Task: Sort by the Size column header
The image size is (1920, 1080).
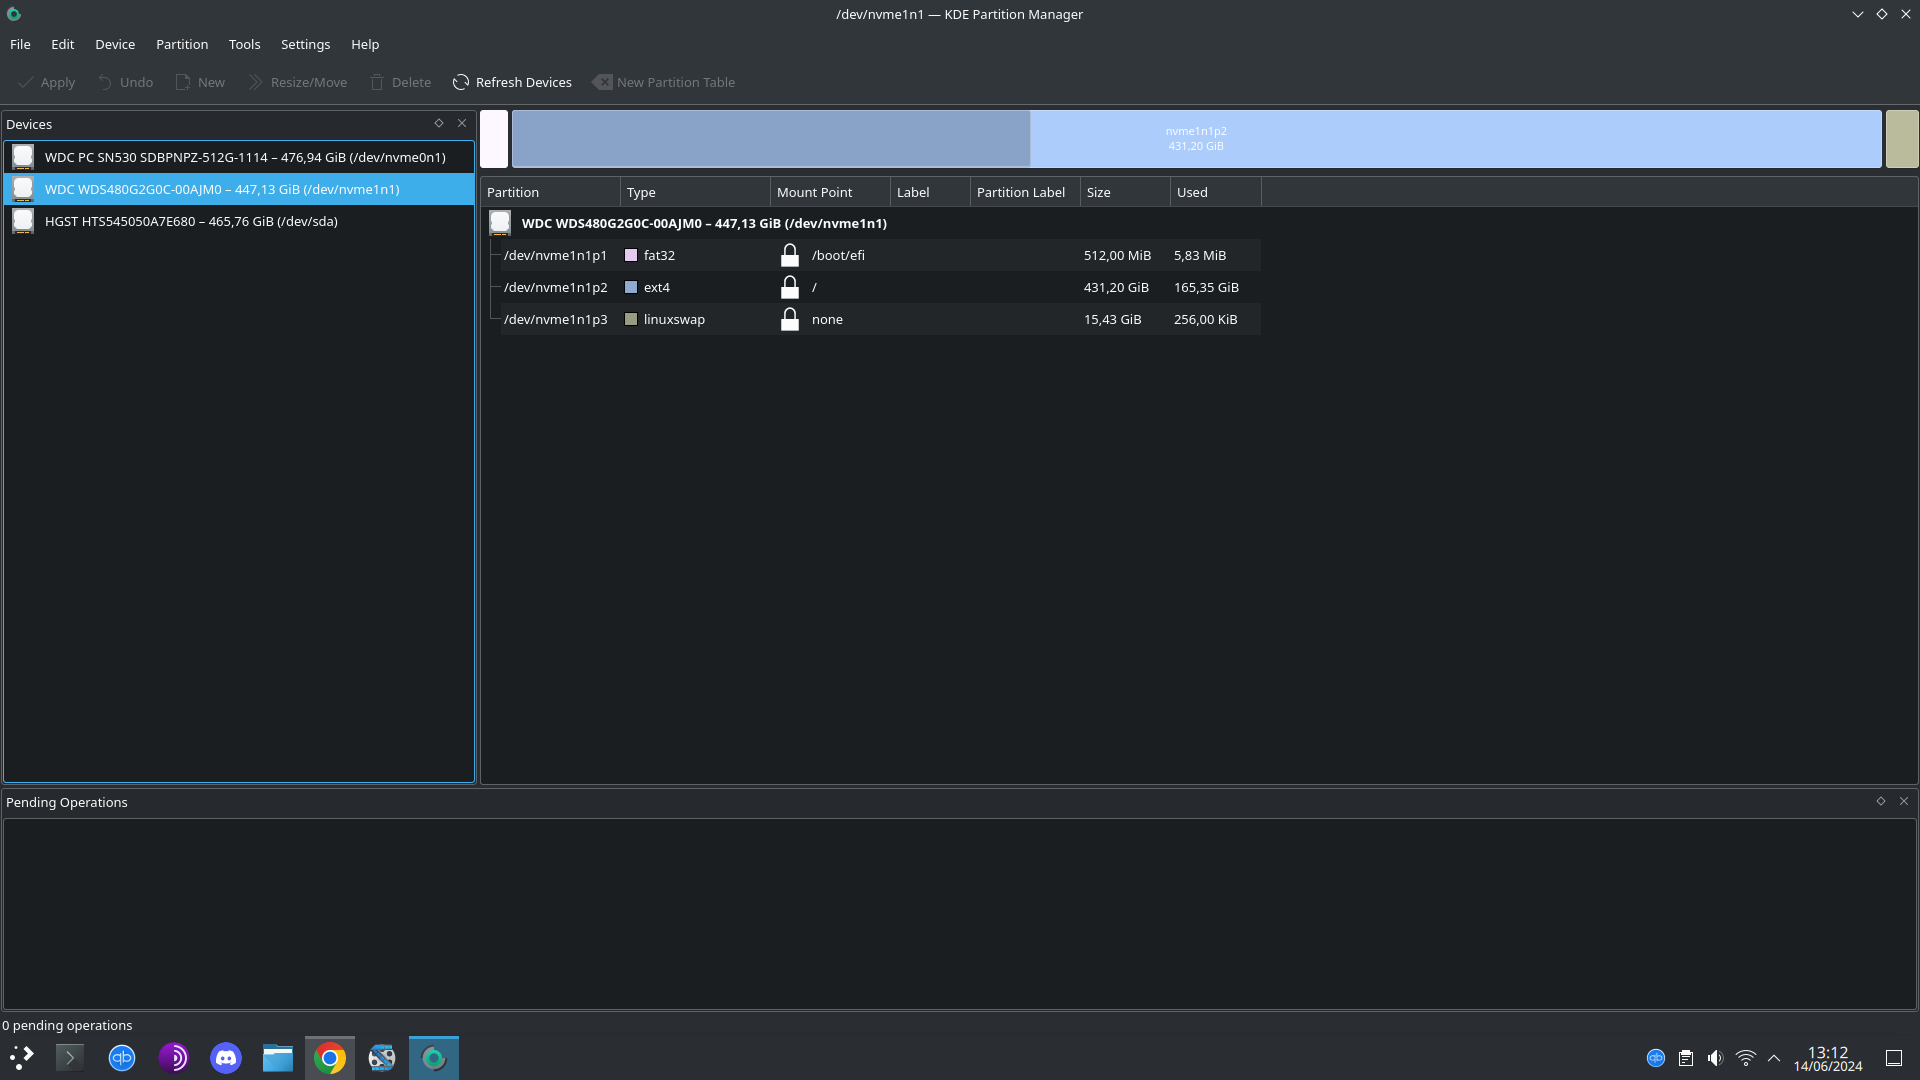Action: [x=1123, y=192]
